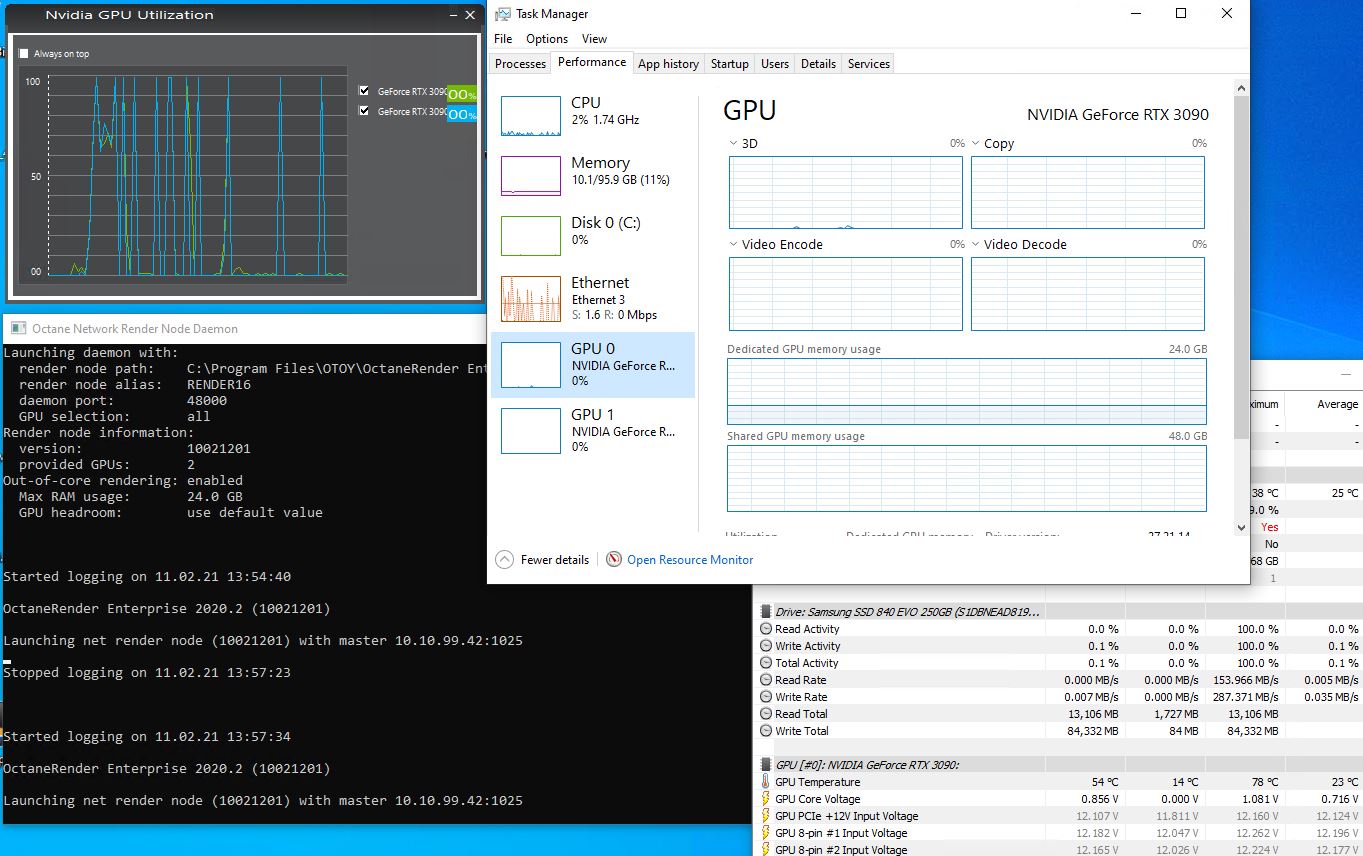Select Memory in the performance sidebar

[592, 176]
